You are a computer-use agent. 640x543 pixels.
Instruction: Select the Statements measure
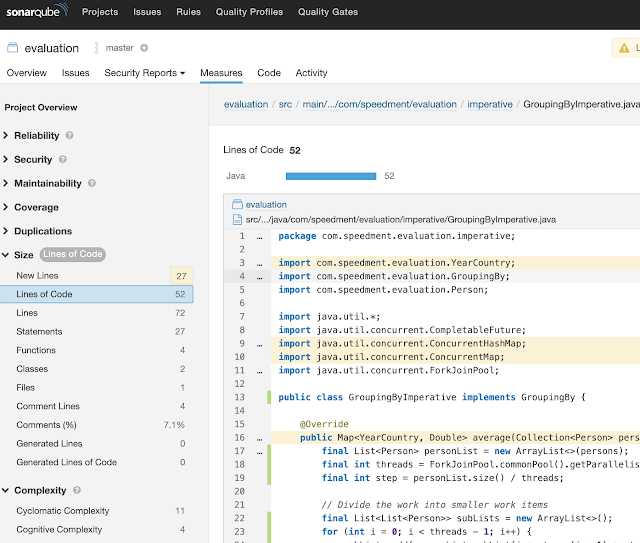pyautogui.click(x=96, y=332)
